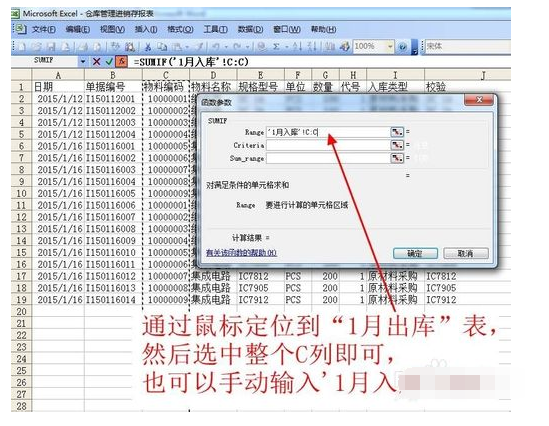
Task: Click the Criteria range selector icon
Action: (x=397, y=145)
